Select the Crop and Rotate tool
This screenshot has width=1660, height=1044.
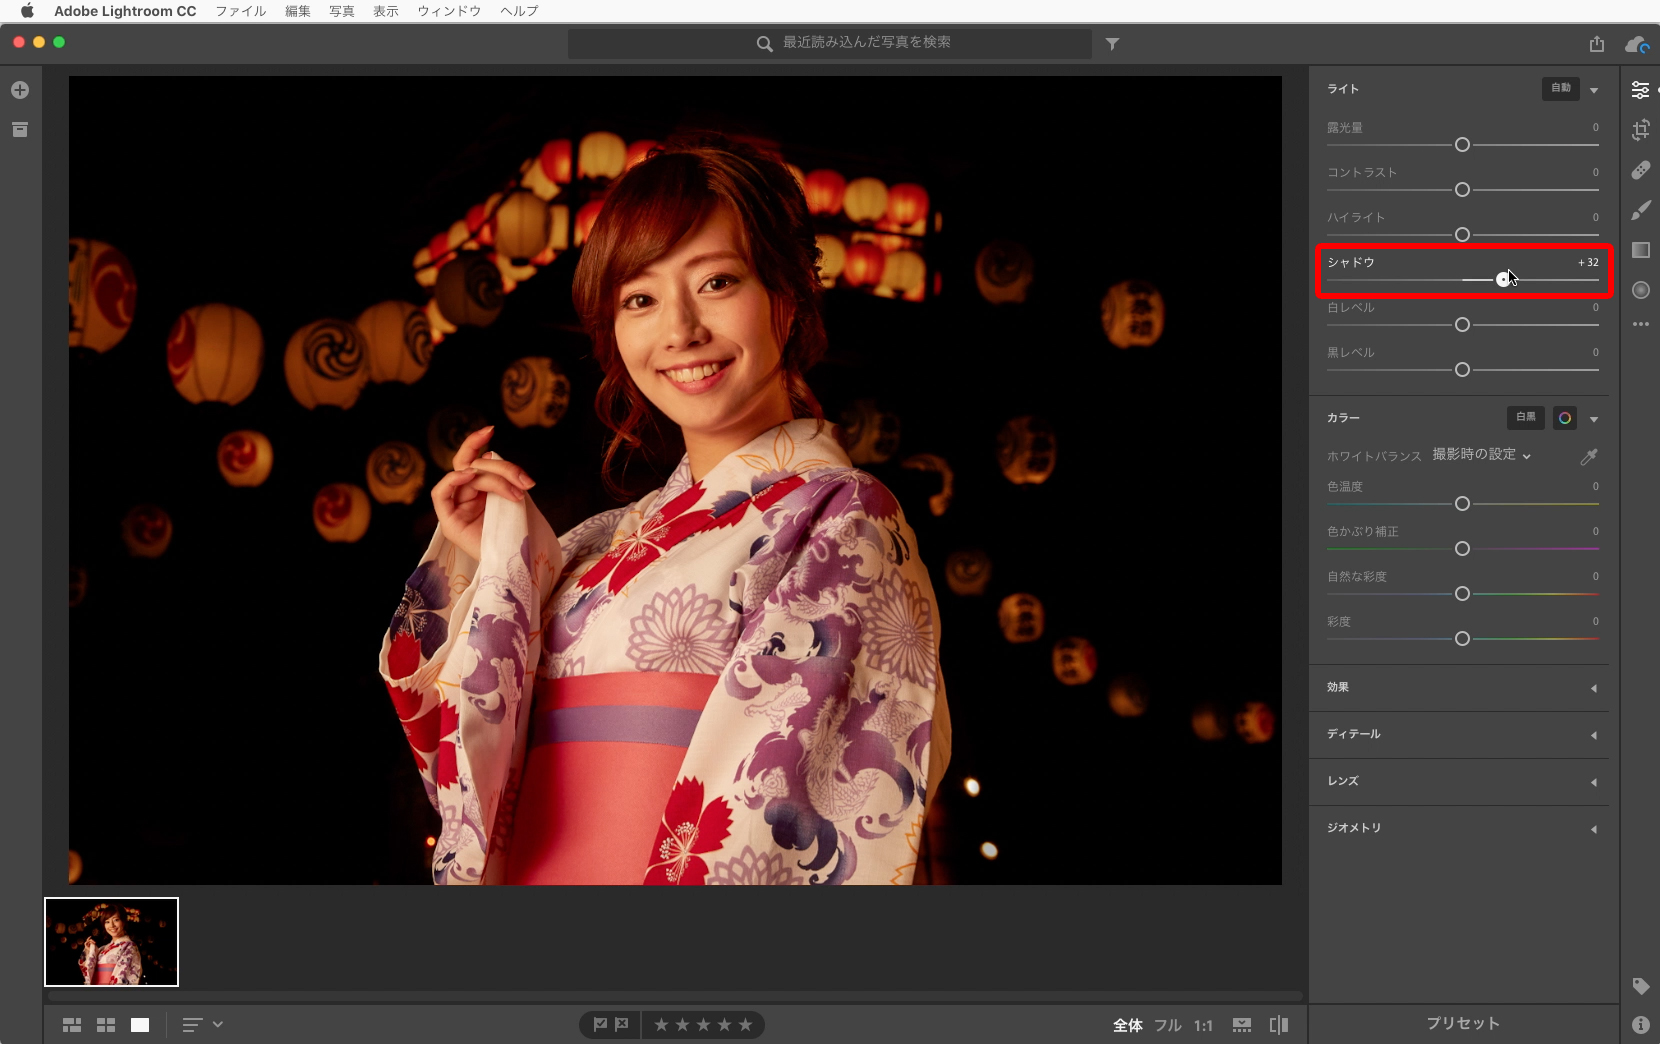1640,130
